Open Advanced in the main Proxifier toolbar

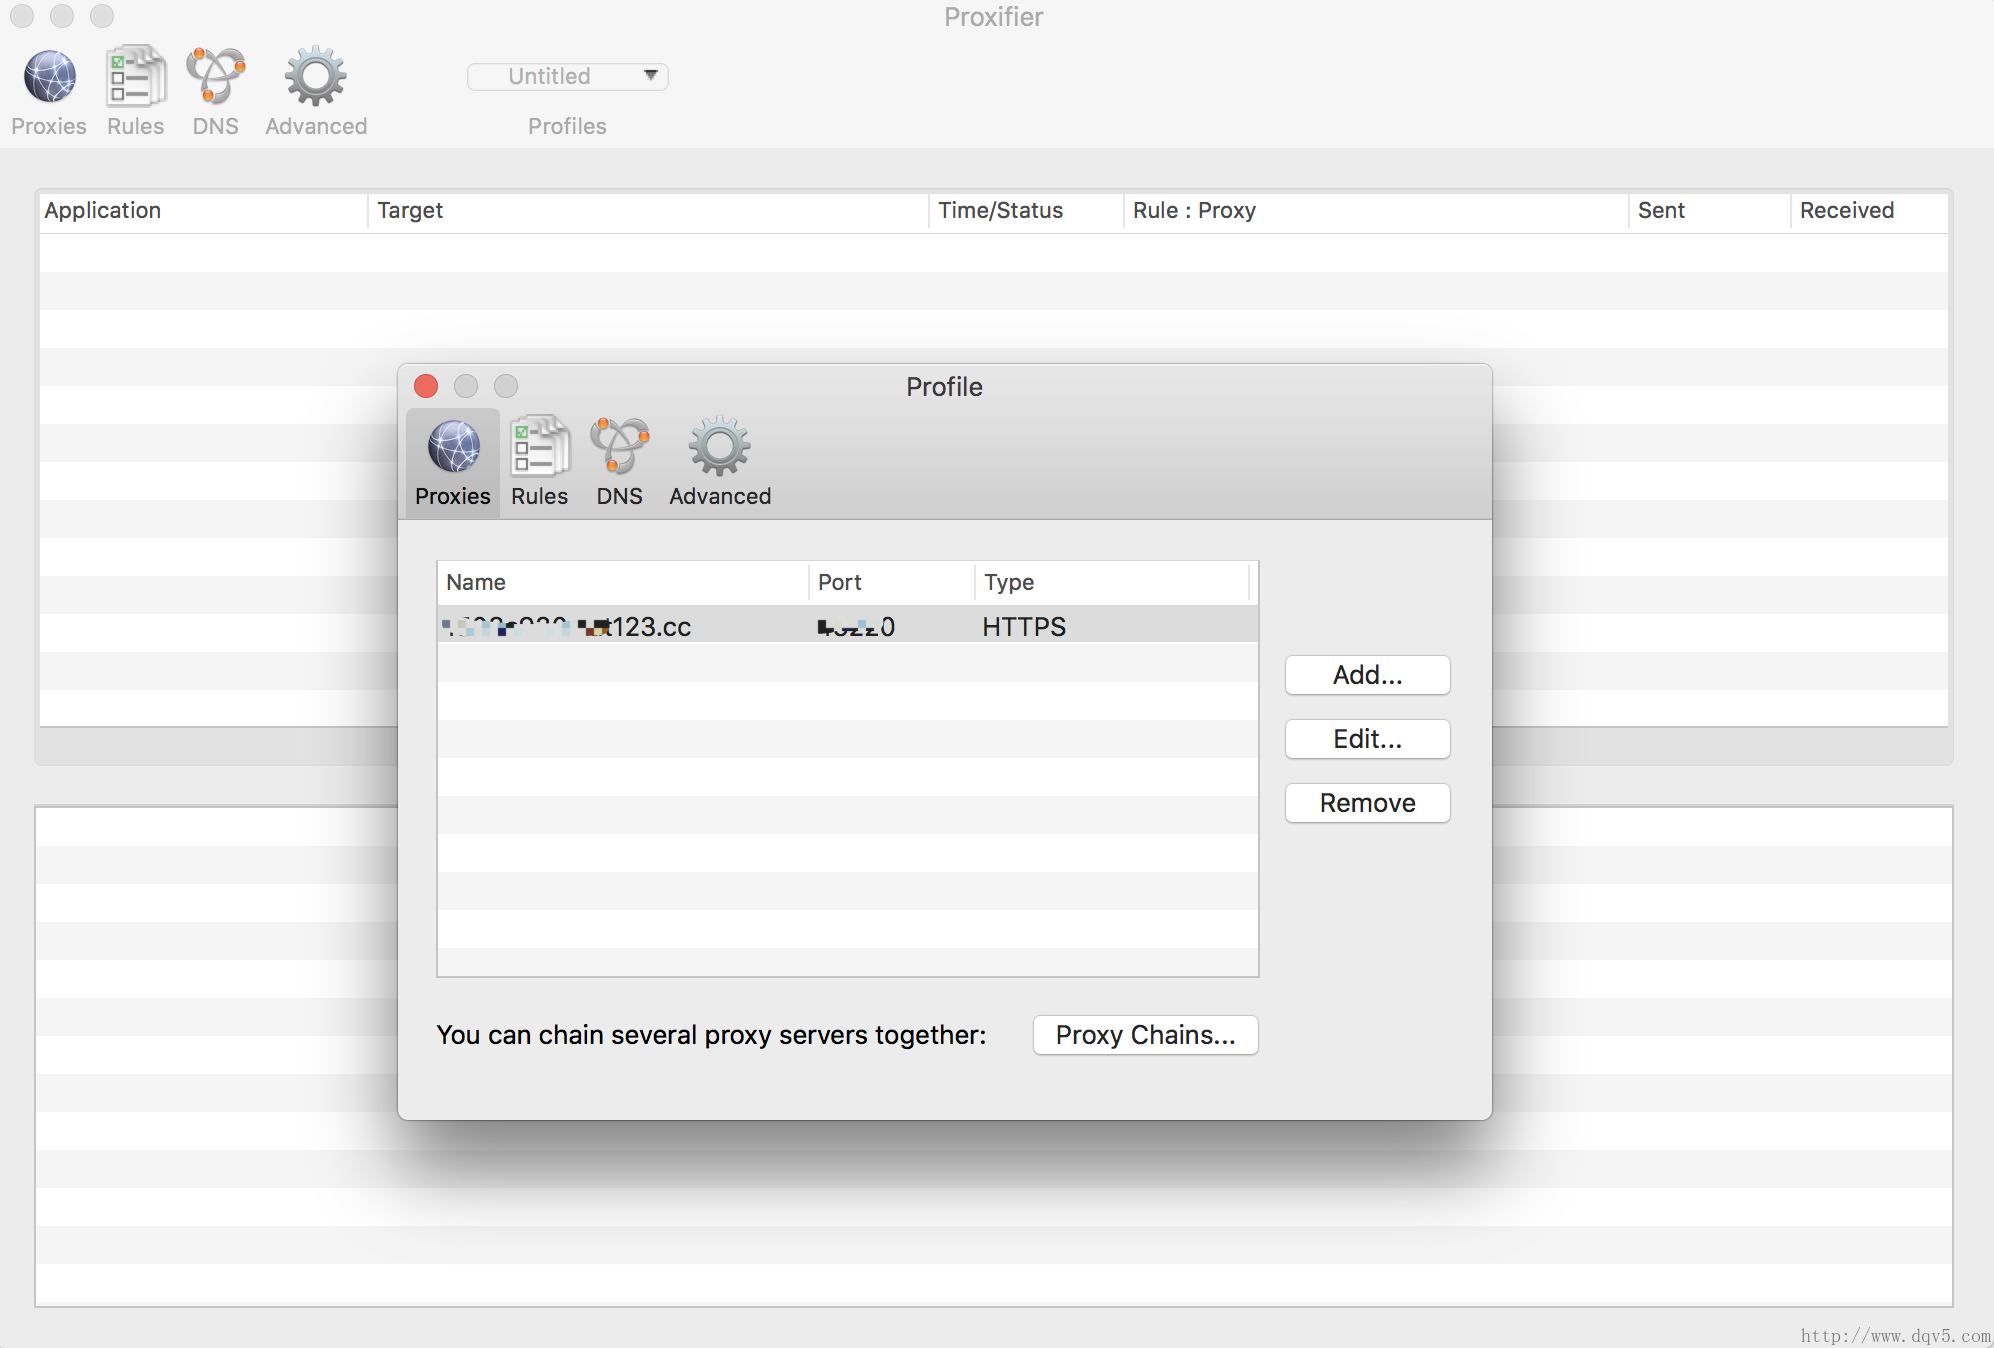(x=316, y=90)
